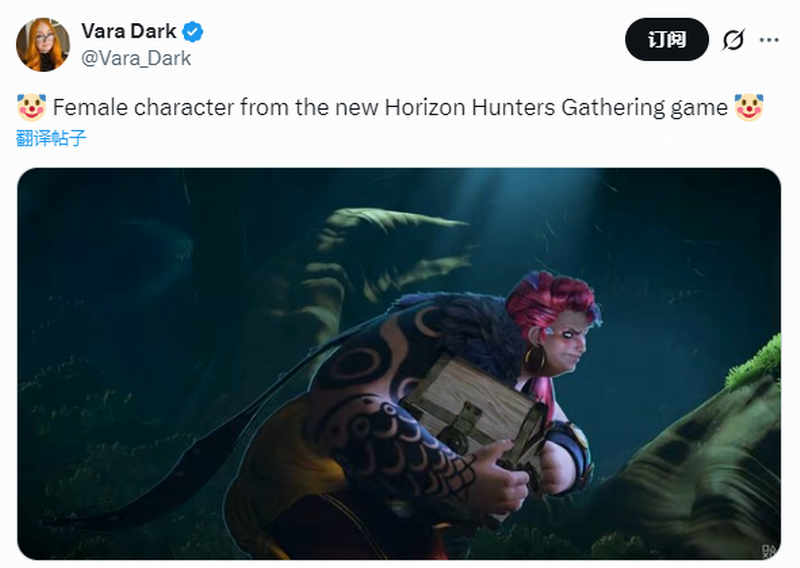Click the "Vara Dark" display name
This screenshot has height=568, width=800.
pyautogui.click(x=129, y=31)
